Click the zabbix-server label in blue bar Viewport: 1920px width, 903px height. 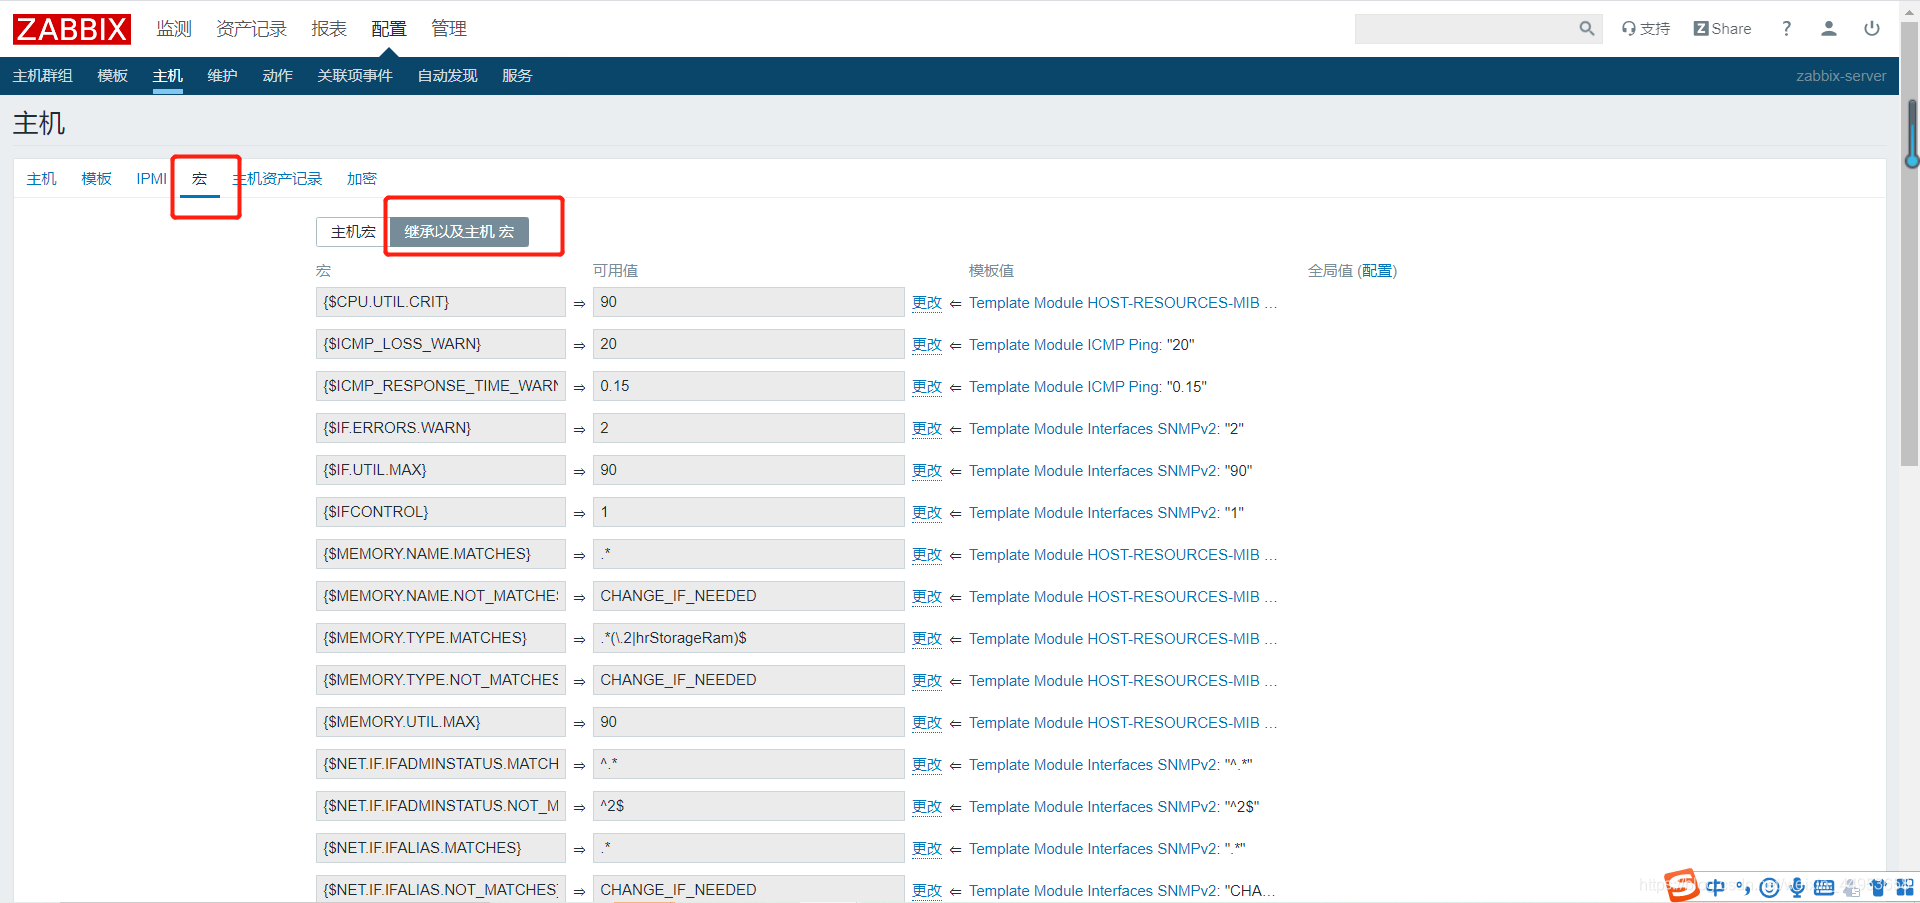tap(1841, 76)
